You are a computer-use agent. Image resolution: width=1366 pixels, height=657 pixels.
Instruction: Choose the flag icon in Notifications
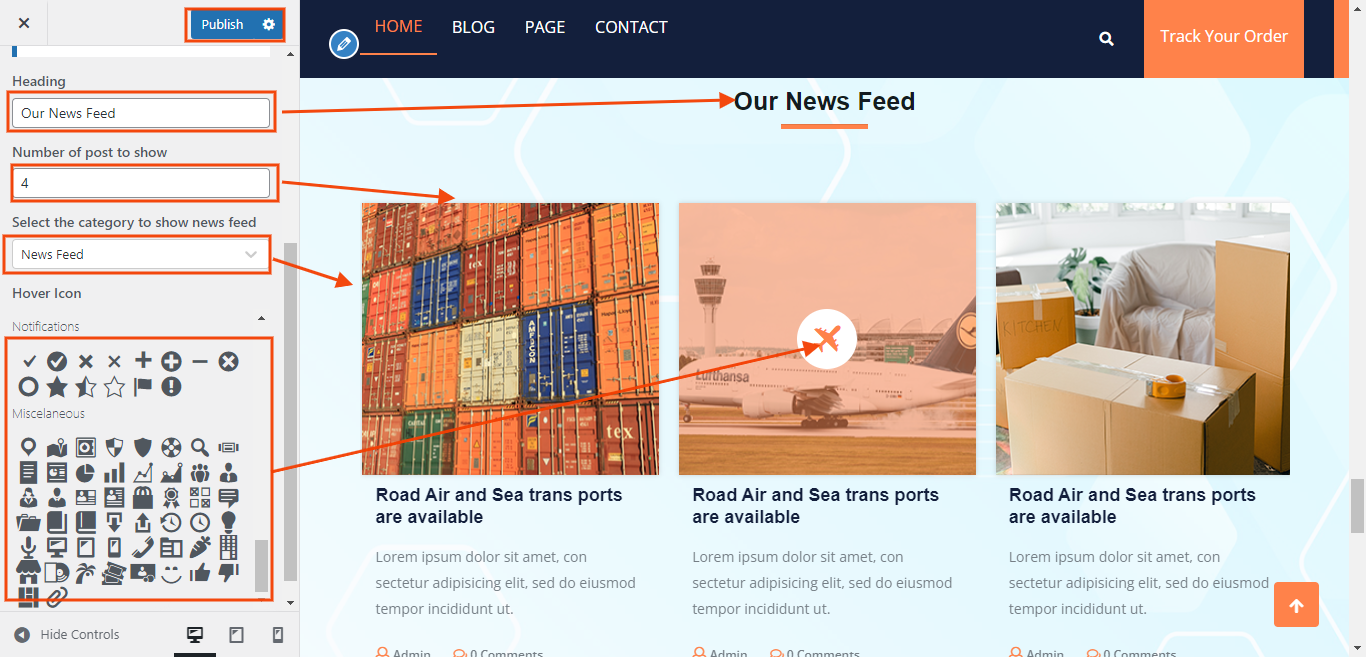tap(143, 387)
